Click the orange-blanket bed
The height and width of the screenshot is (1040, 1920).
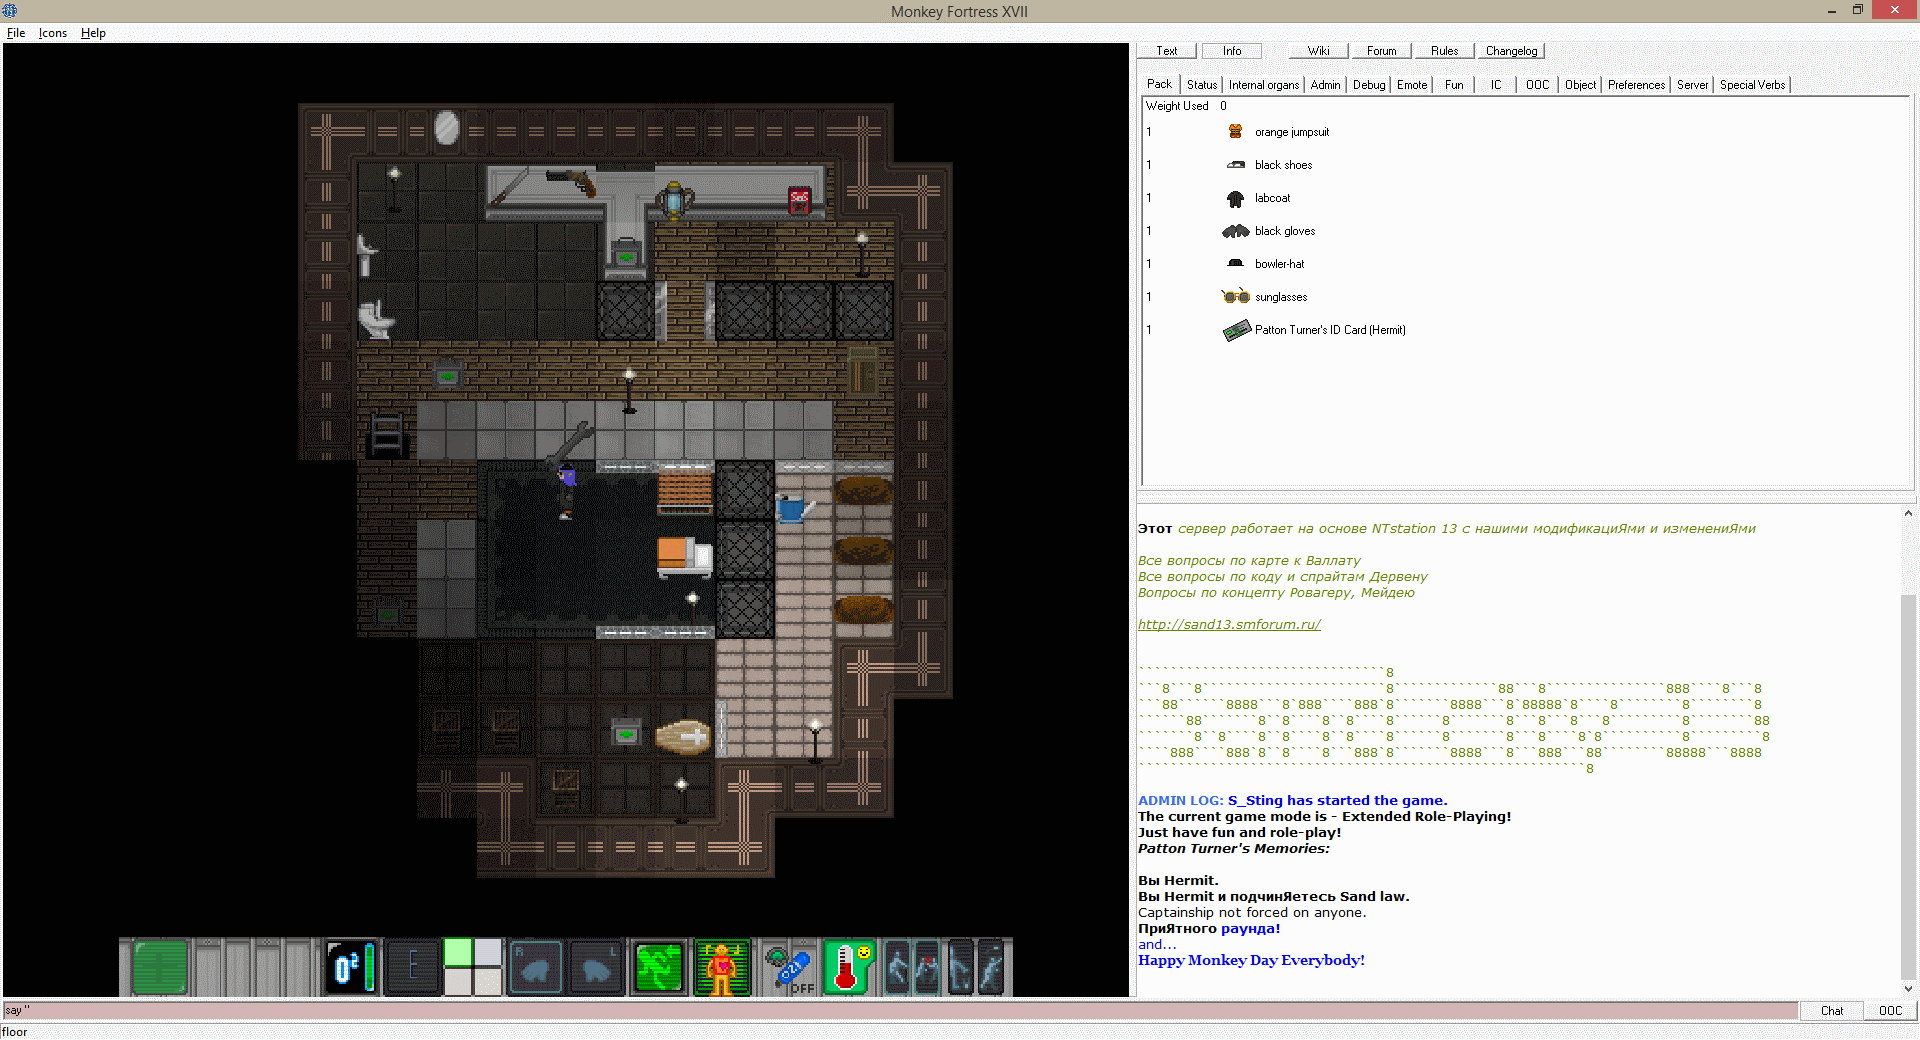click(x=684, y=557)
